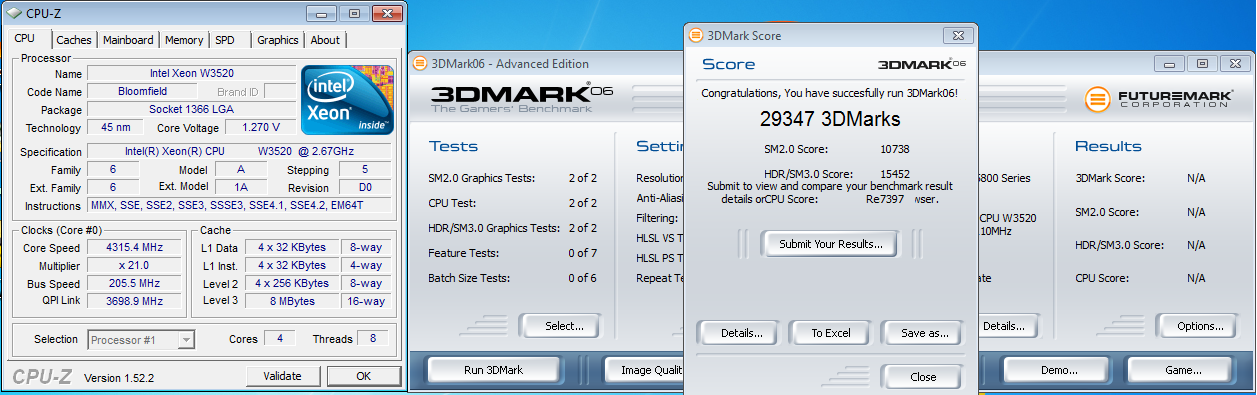Switch to the Caches tab
The width and height of the screenshot is (1257, 395).
pyautogui.click(x=74, y=40)
